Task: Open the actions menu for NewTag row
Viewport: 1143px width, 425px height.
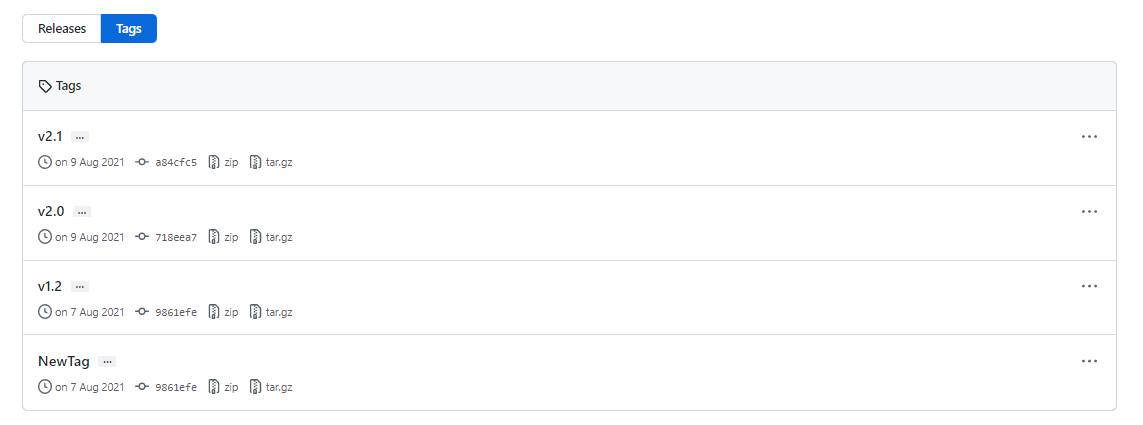Action: click(x=1089, y=361)
